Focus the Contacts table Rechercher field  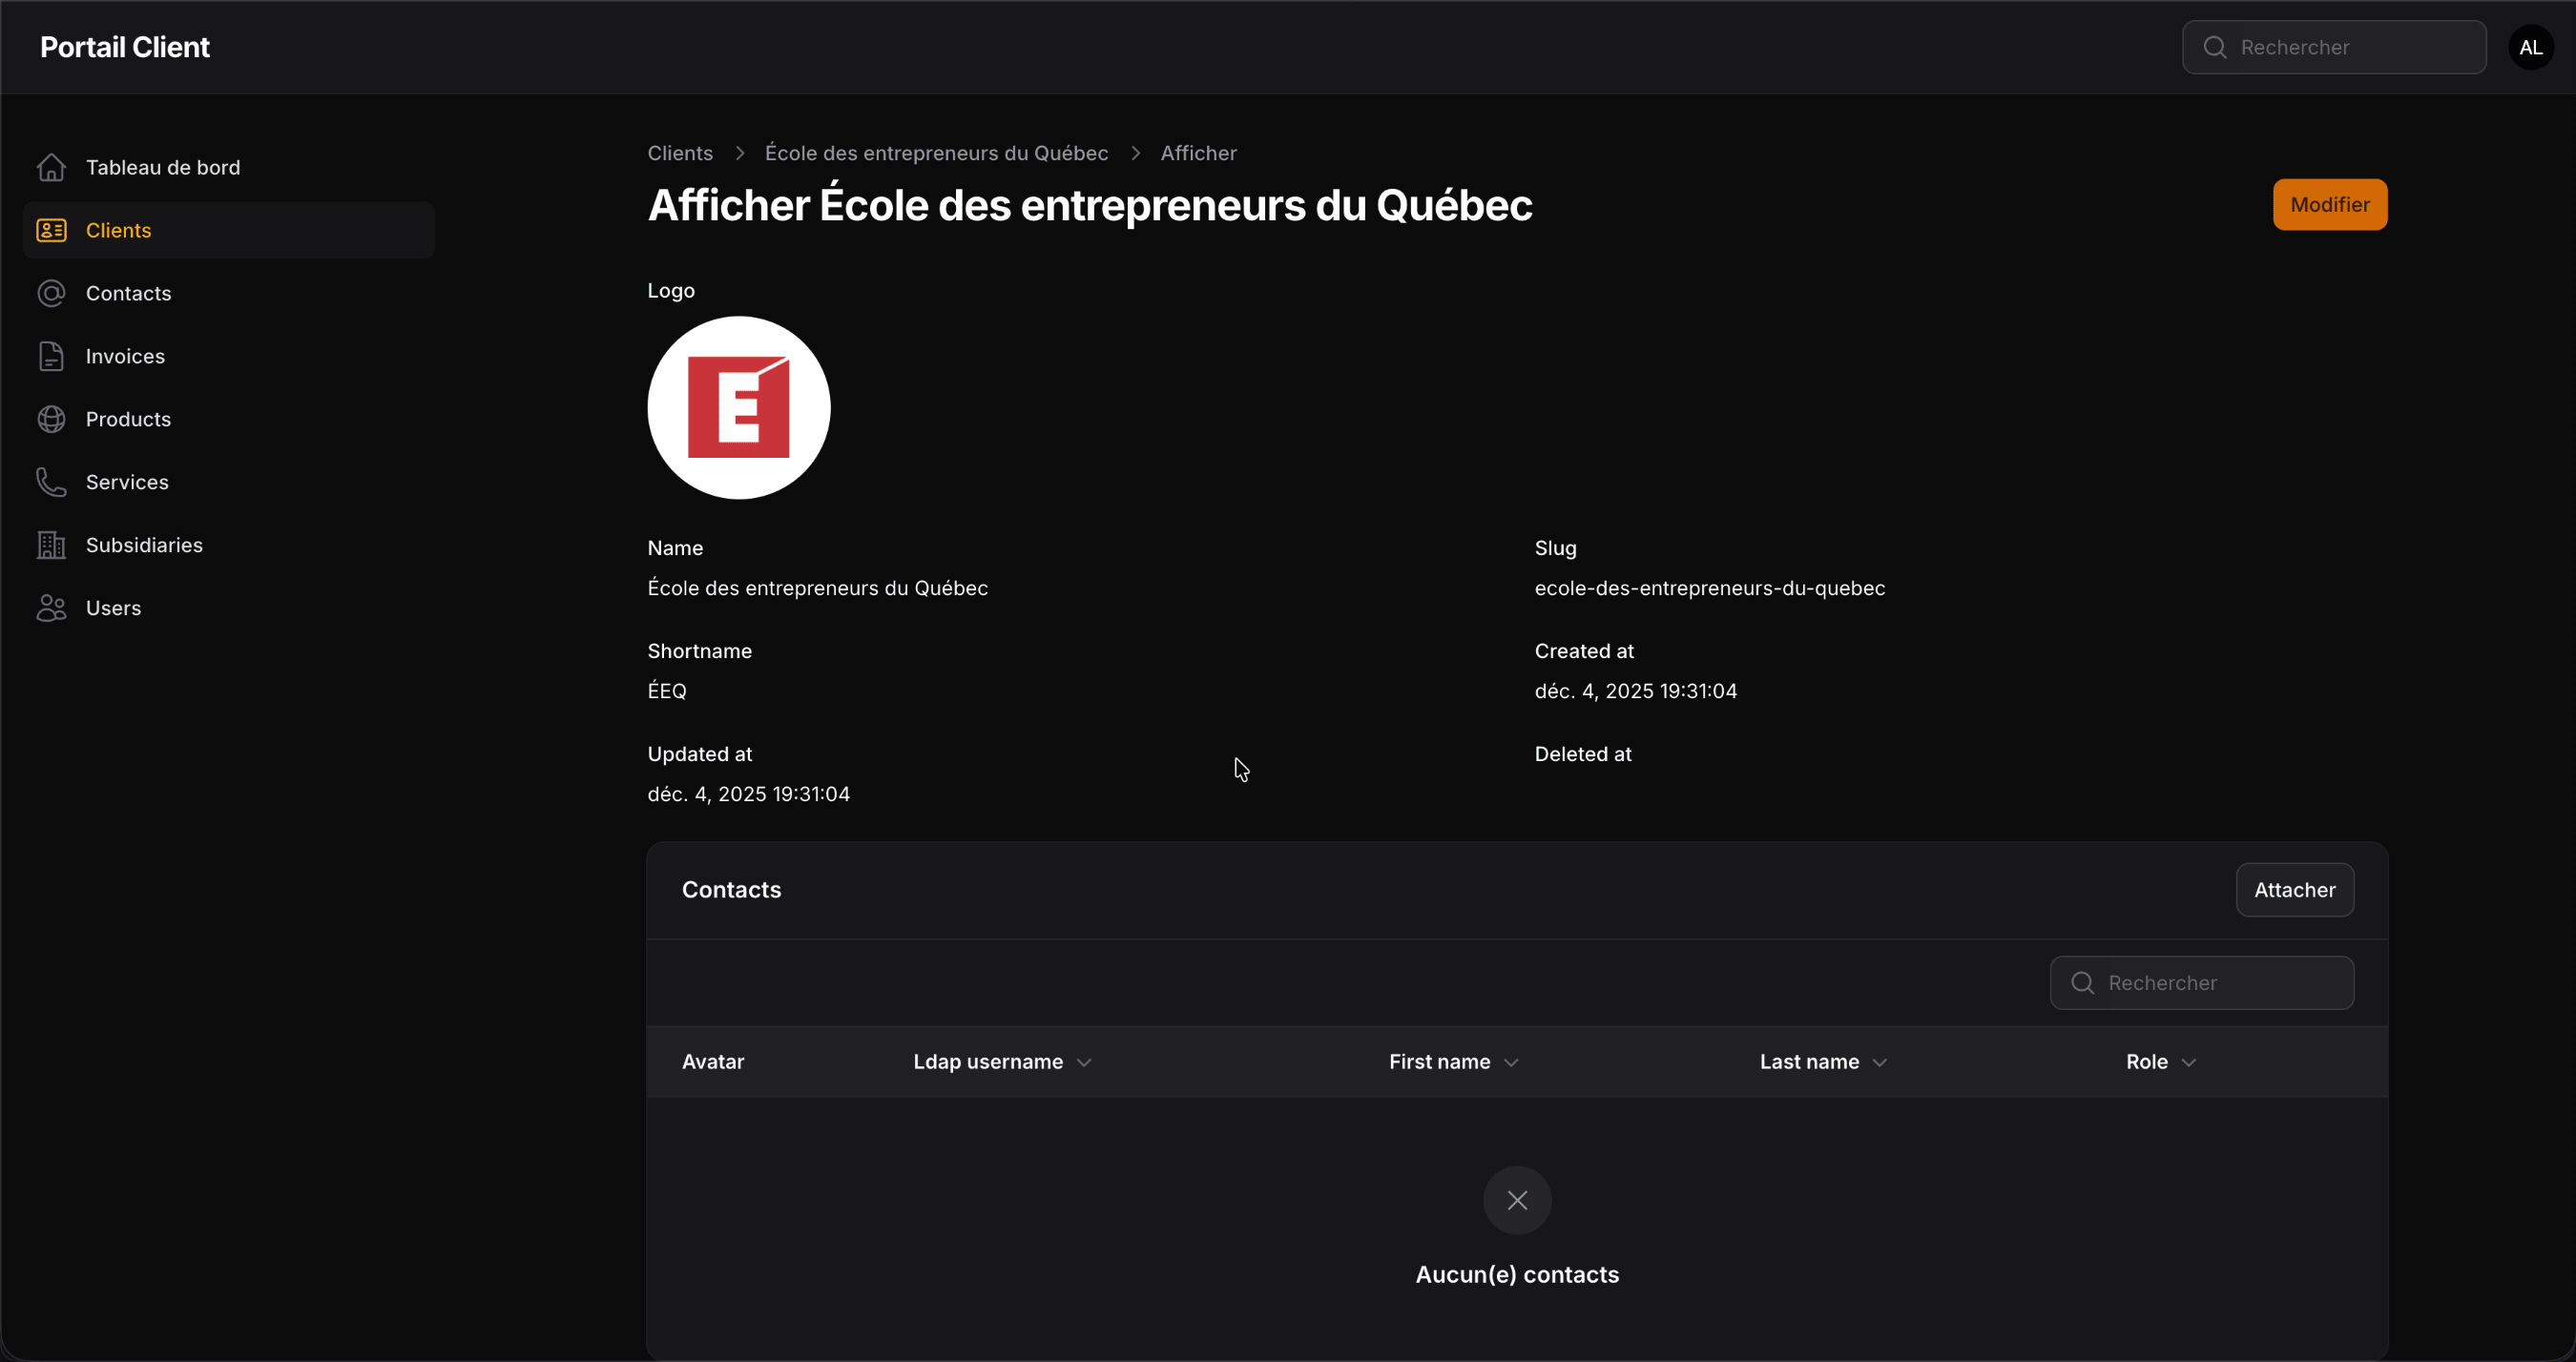click(x=2220, y=983)
